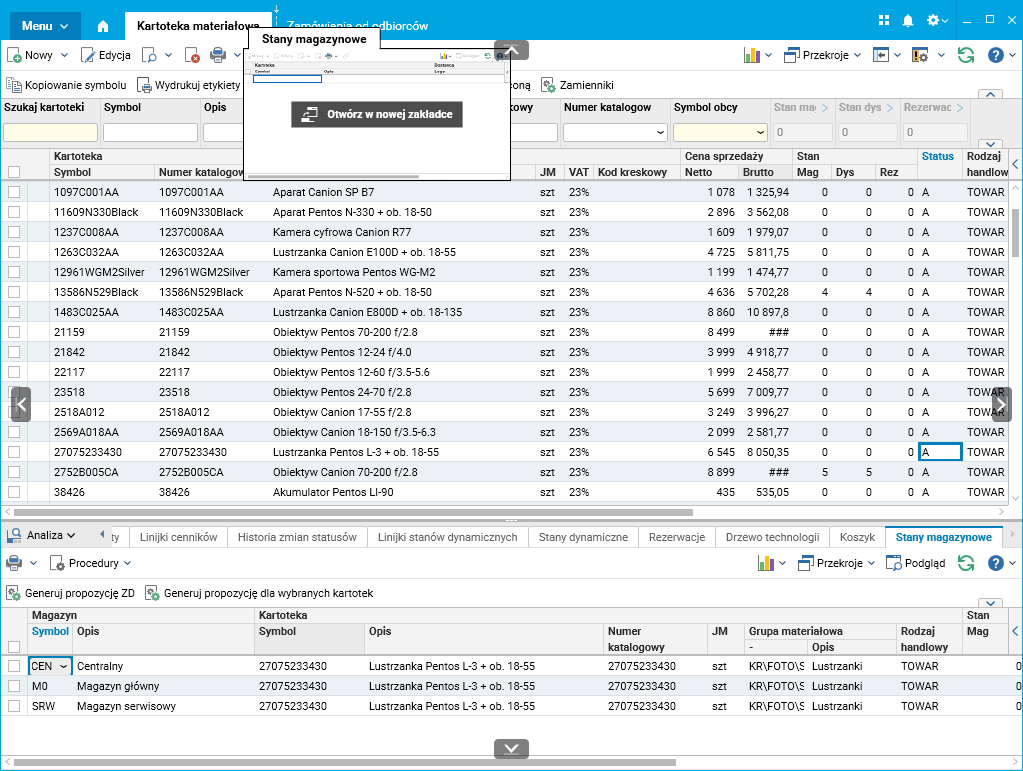Switch to the Rezerwacje tab

coord(677,537)
